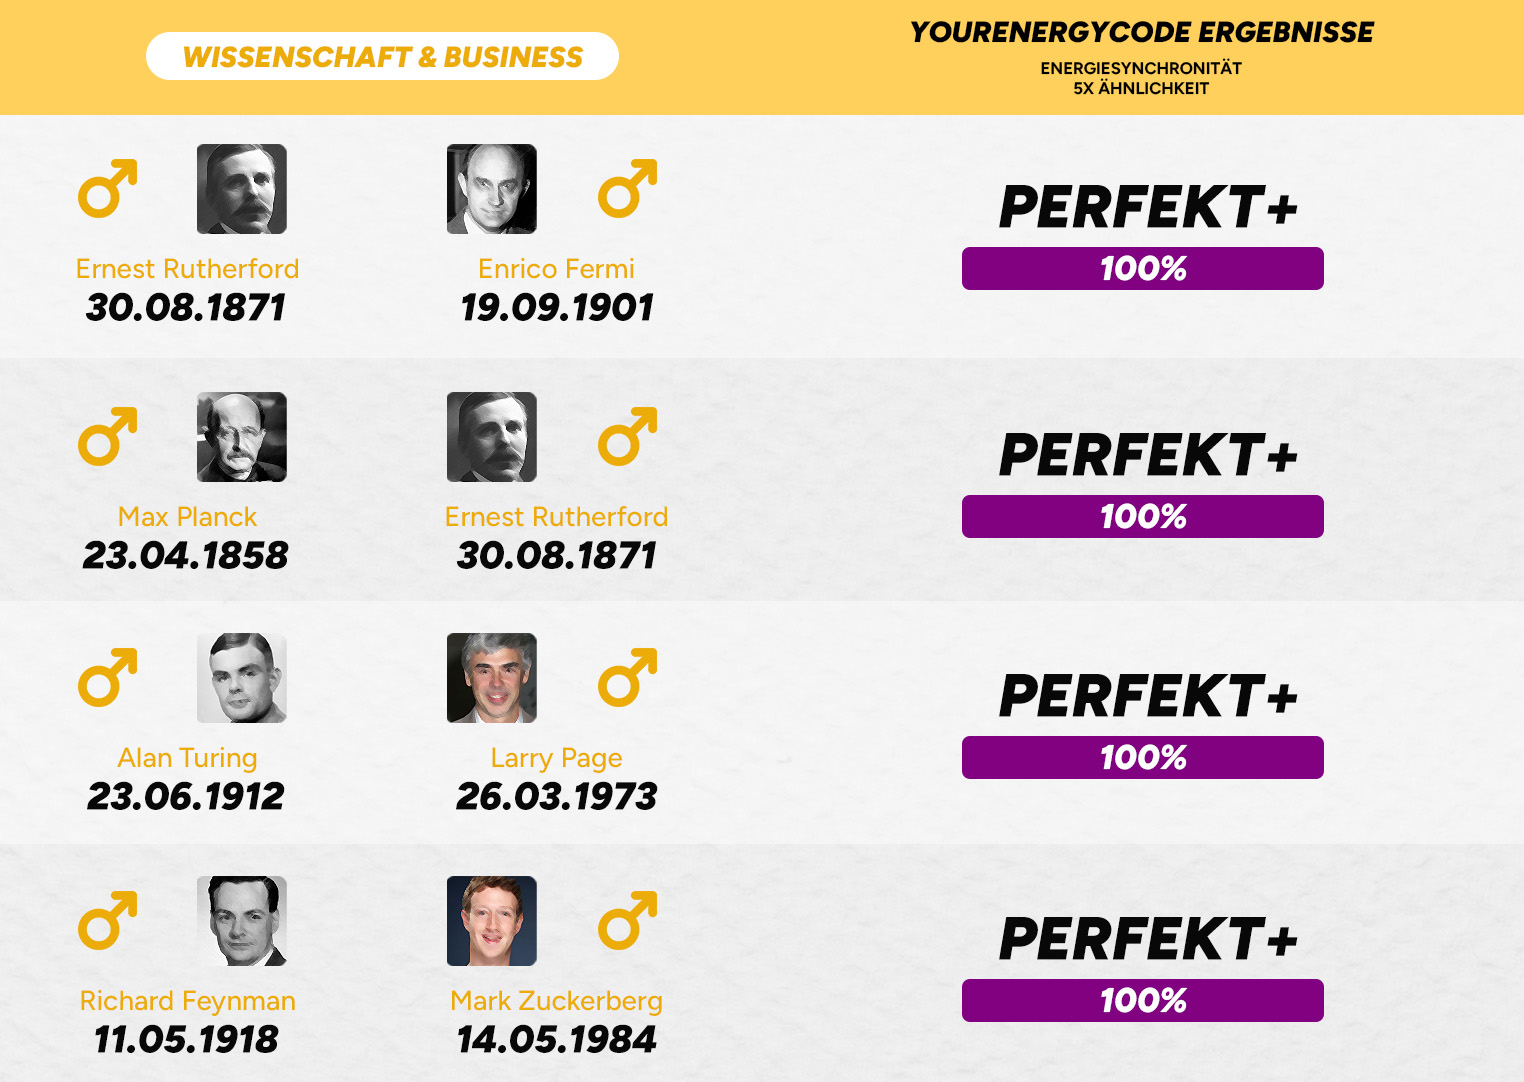Click male symbol beside second-row Ernest Rutherford
1524x1082 pixels.
tap(627, 437)
